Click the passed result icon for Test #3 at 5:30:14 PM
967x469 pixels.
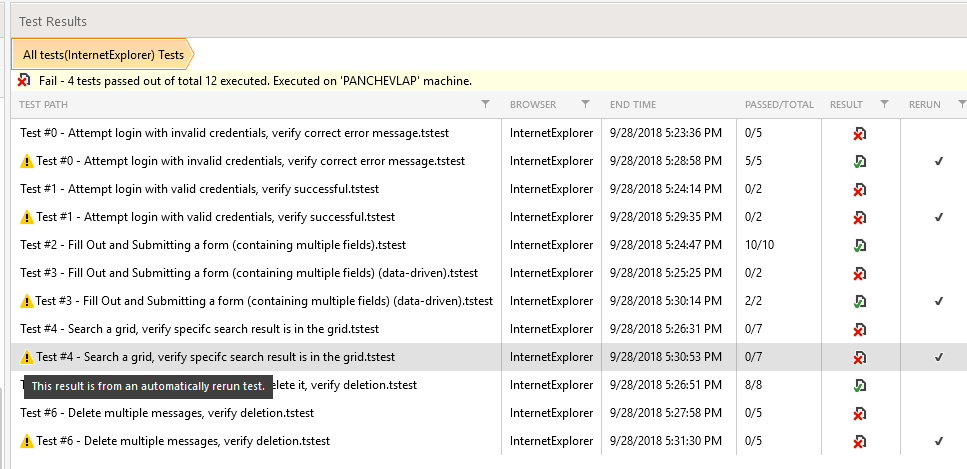point(860,302)
